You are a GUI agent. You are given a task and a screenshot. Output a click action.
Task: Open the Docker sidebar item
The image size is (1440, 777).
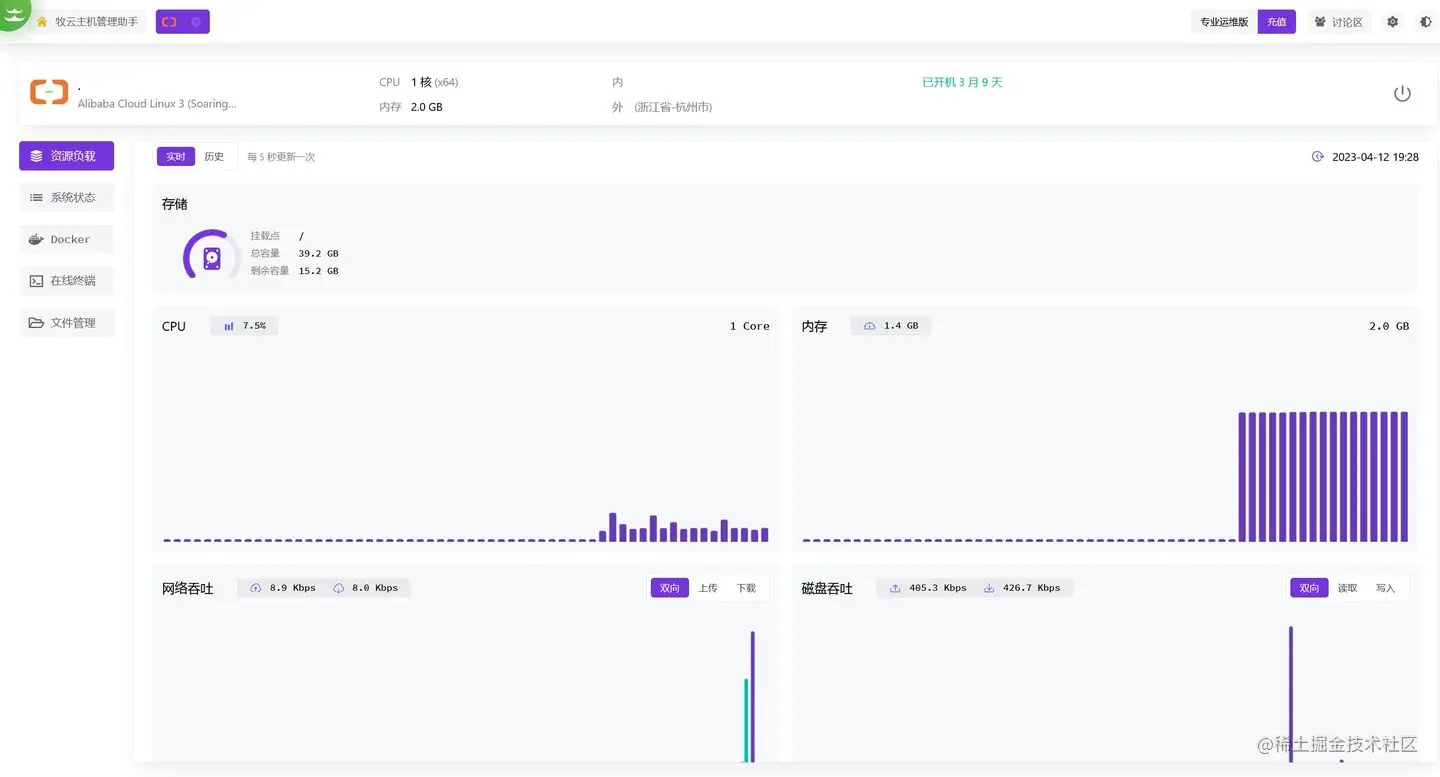(x=66, y=240)
